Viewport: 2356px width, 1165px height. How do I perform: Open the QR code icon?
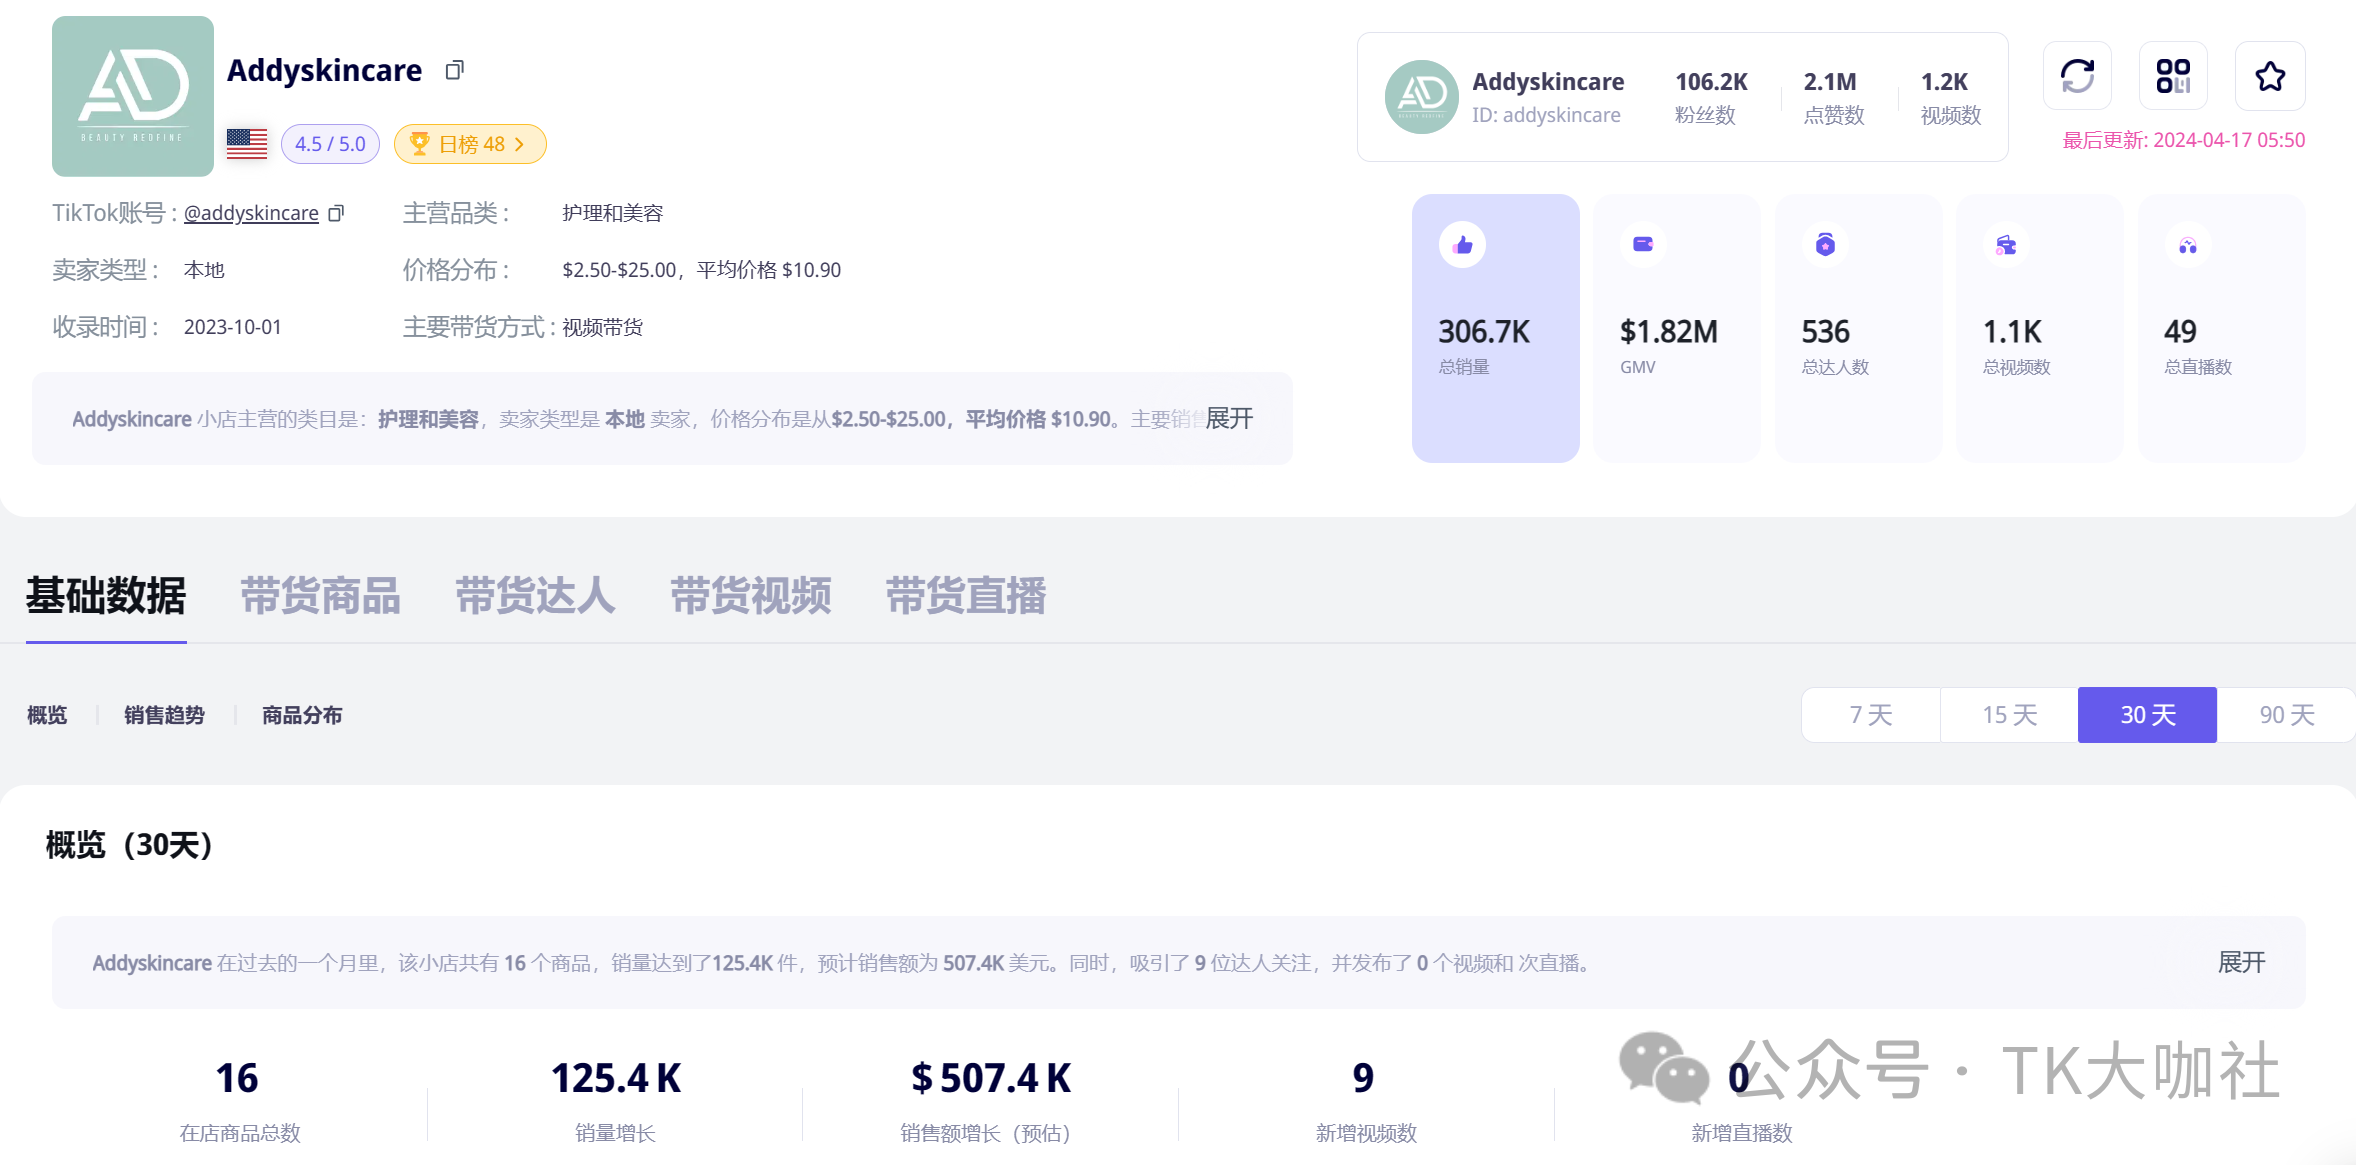coord(2173,76)
